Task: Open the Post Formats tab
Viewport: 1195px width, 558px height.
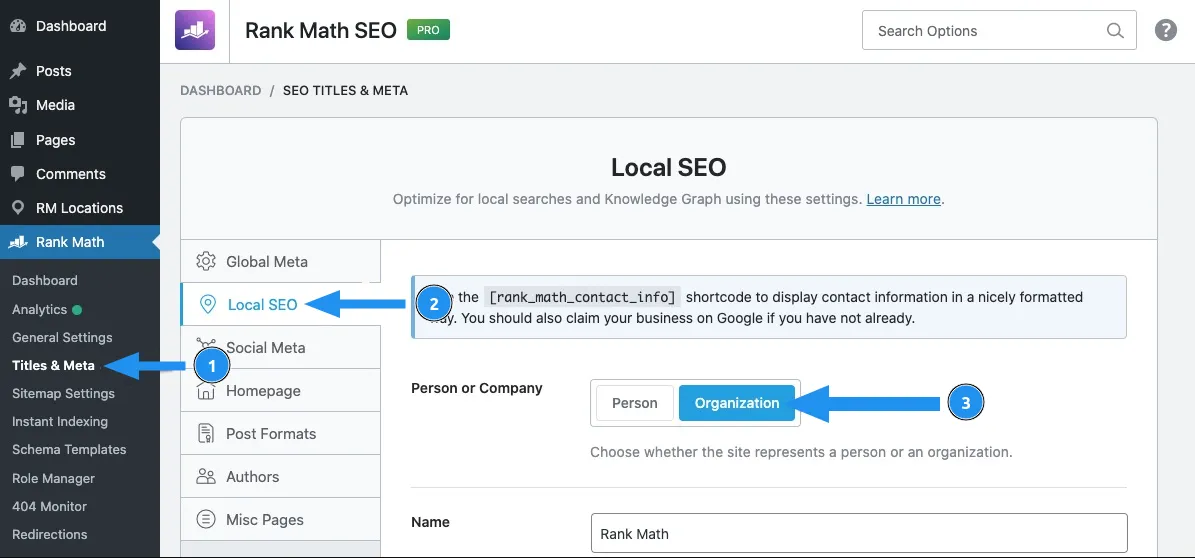Action: click(280, 434)
